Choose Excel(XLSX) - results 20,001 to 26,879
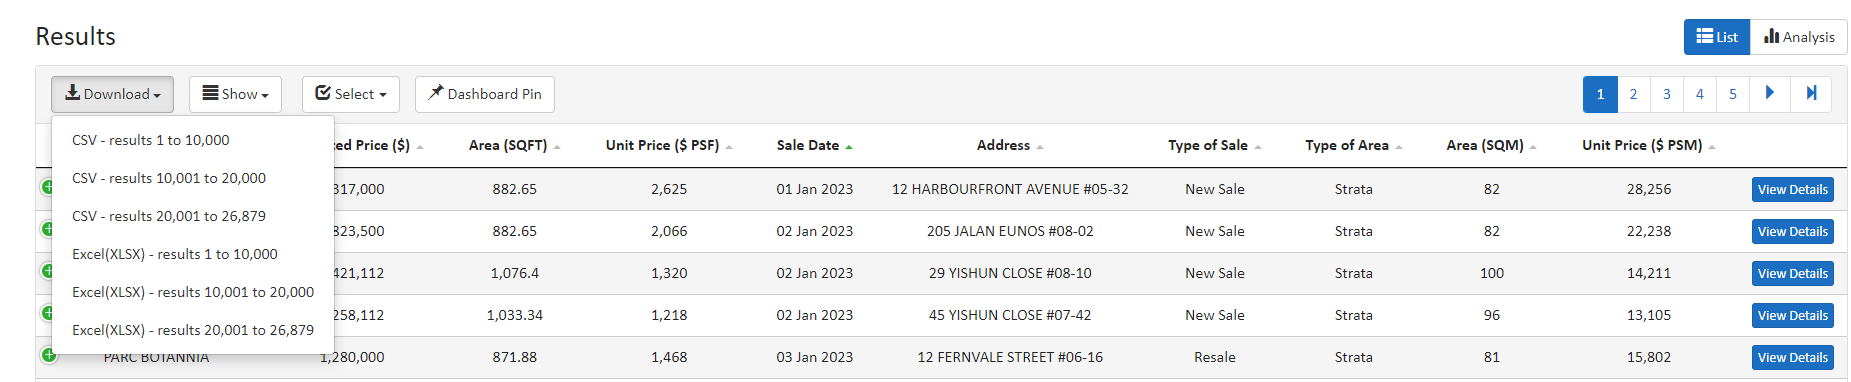 pyautogui.click(x=192, y=330)
